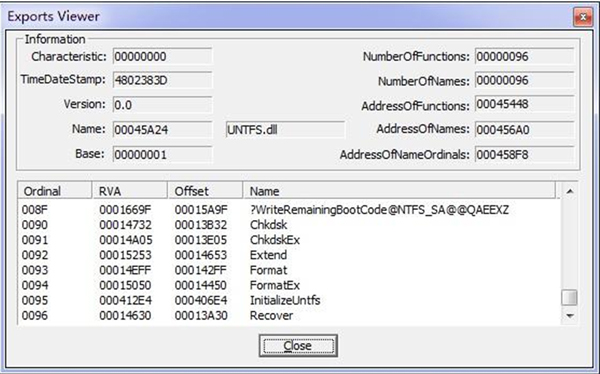
Task: Close the Exports Viewer dialog via Close button
Action: click(x=298, y=346)
